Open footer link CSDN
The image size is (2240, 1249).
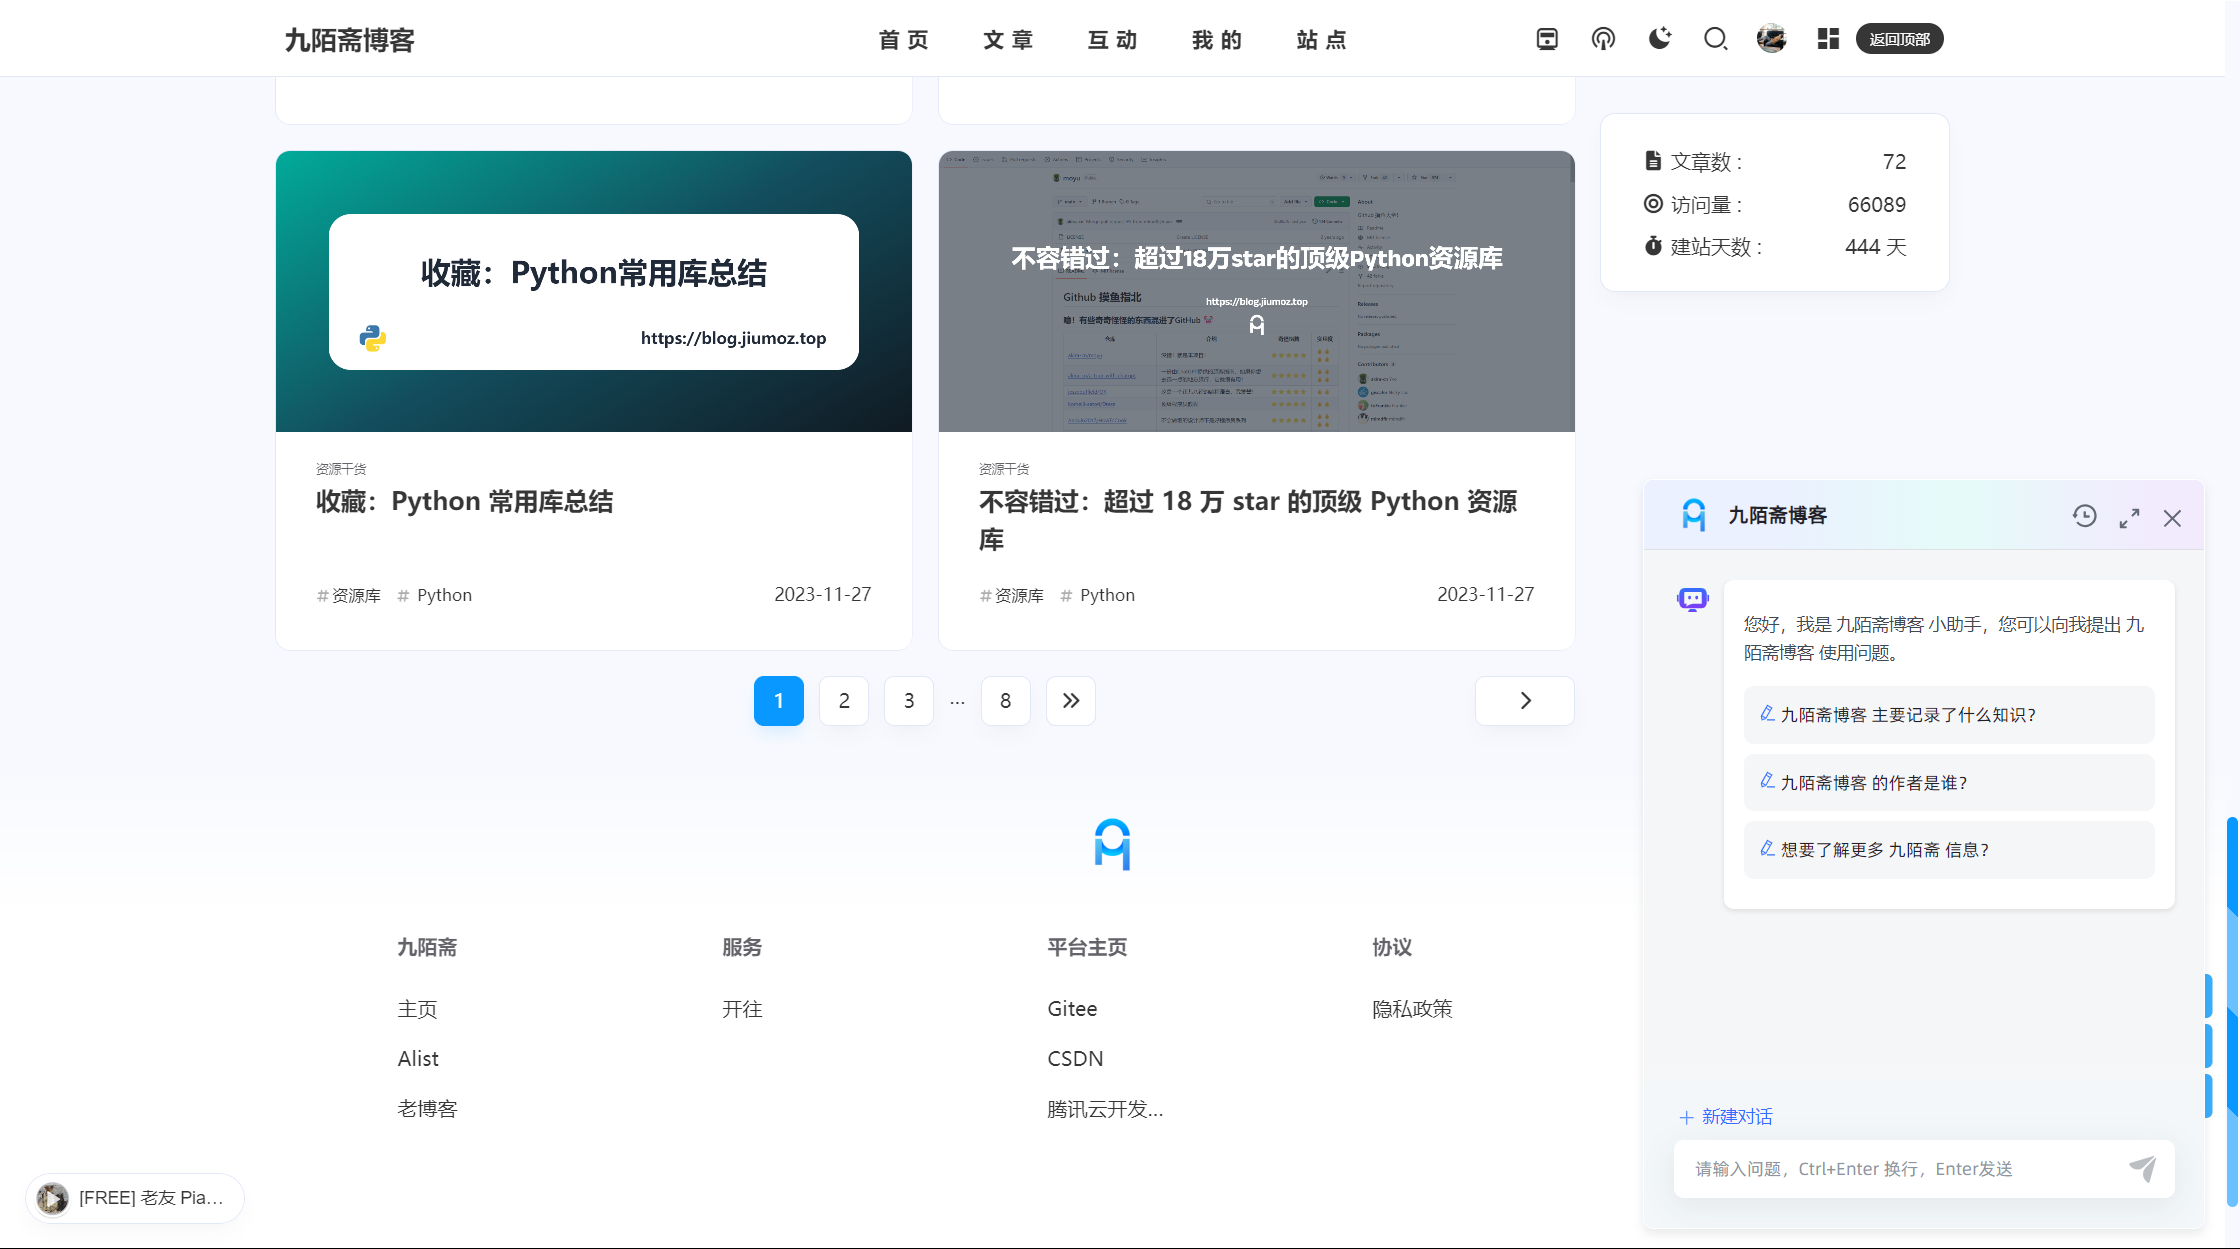click(x=1075, y=1059)
